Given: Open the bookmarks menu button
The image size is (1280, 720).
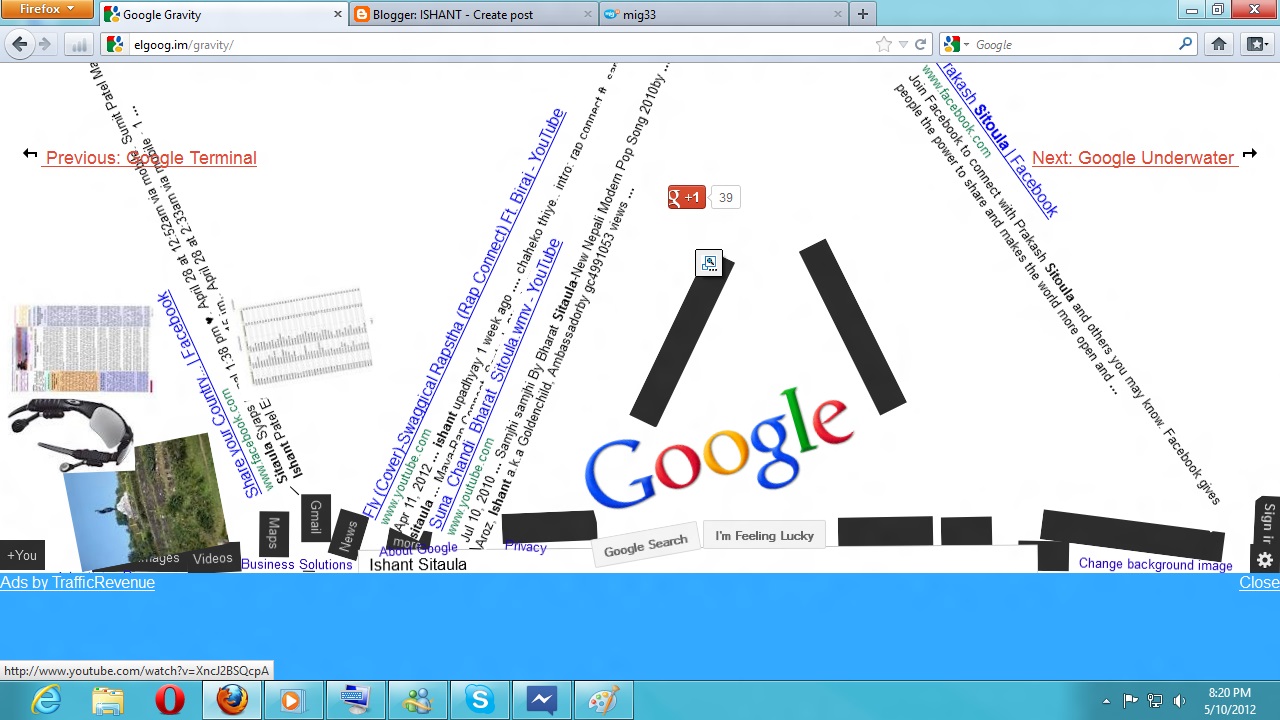Looking at the screenshot, I should click(x=1256, y=44).
